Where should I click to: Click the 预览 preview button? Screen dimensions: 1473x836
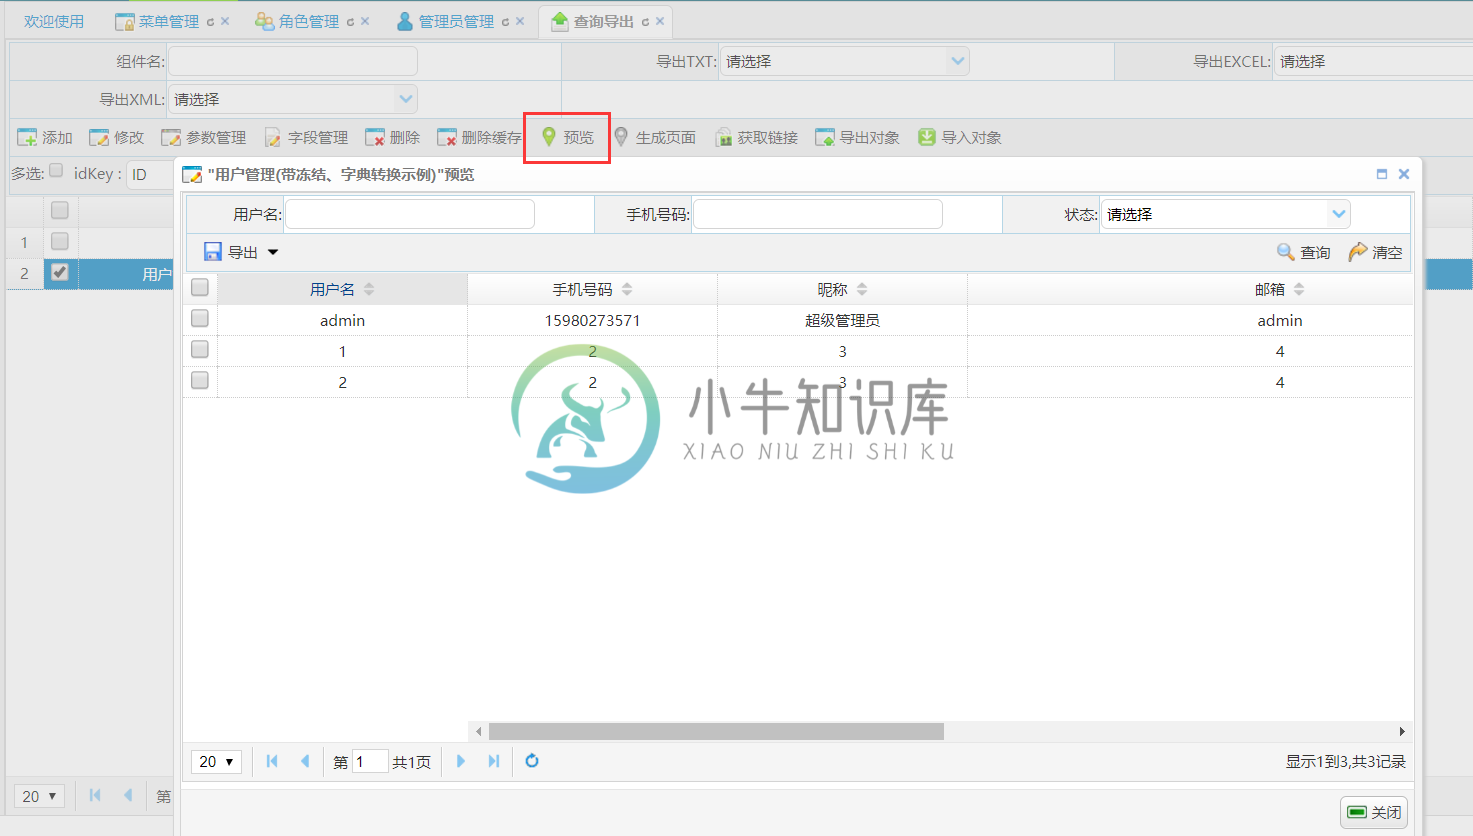(567, 138)
